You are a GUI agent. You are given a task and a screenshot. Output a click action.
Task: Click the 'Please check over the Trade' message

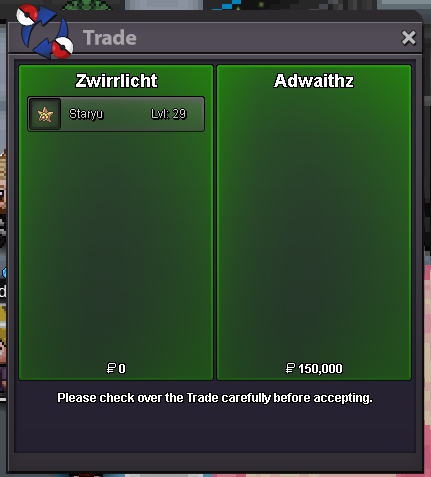215,398
